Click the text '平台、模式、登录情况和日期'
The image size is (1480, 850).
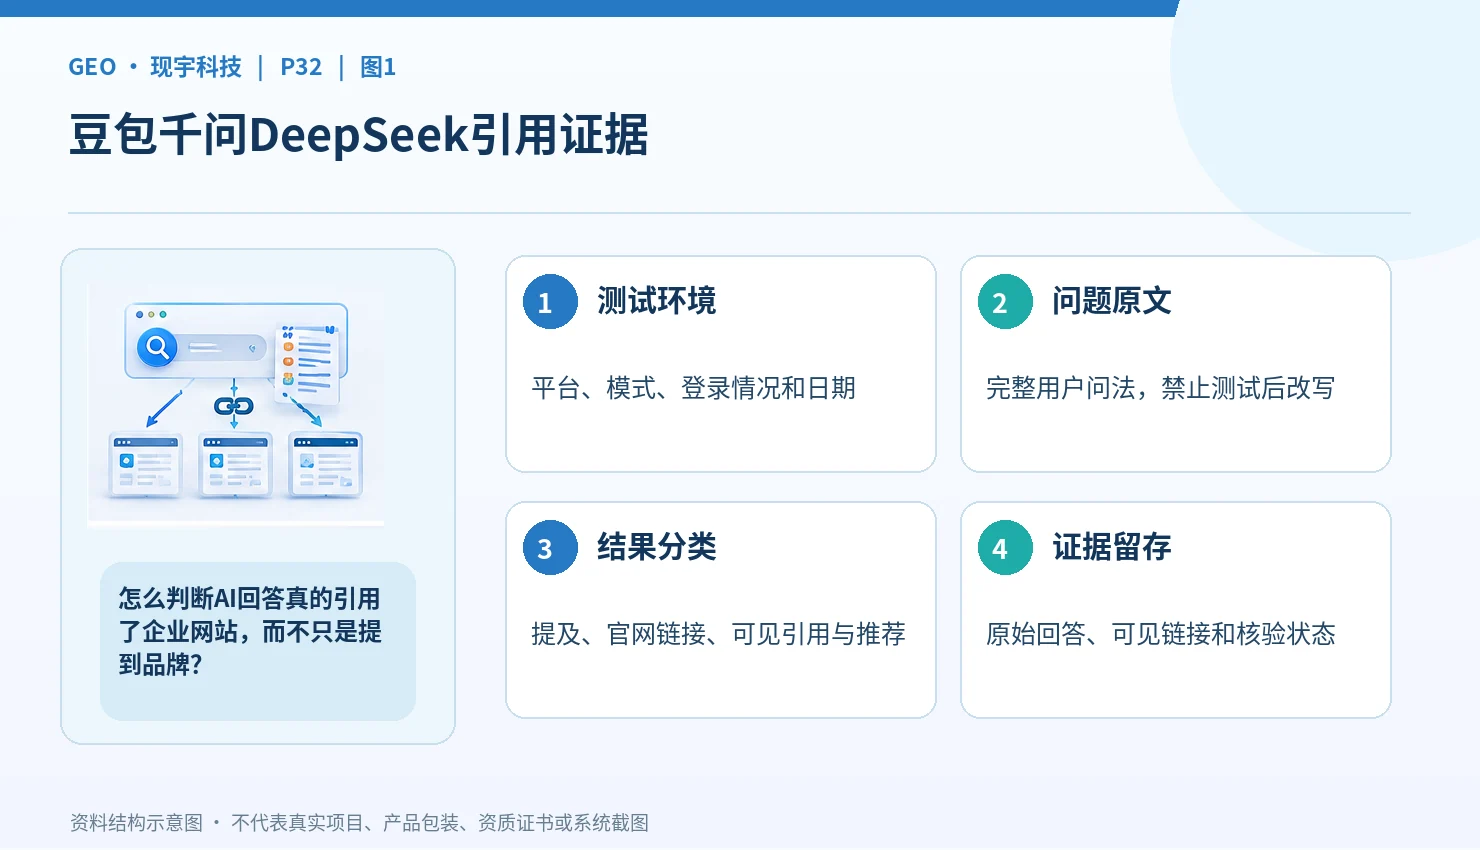pos(694,388)
